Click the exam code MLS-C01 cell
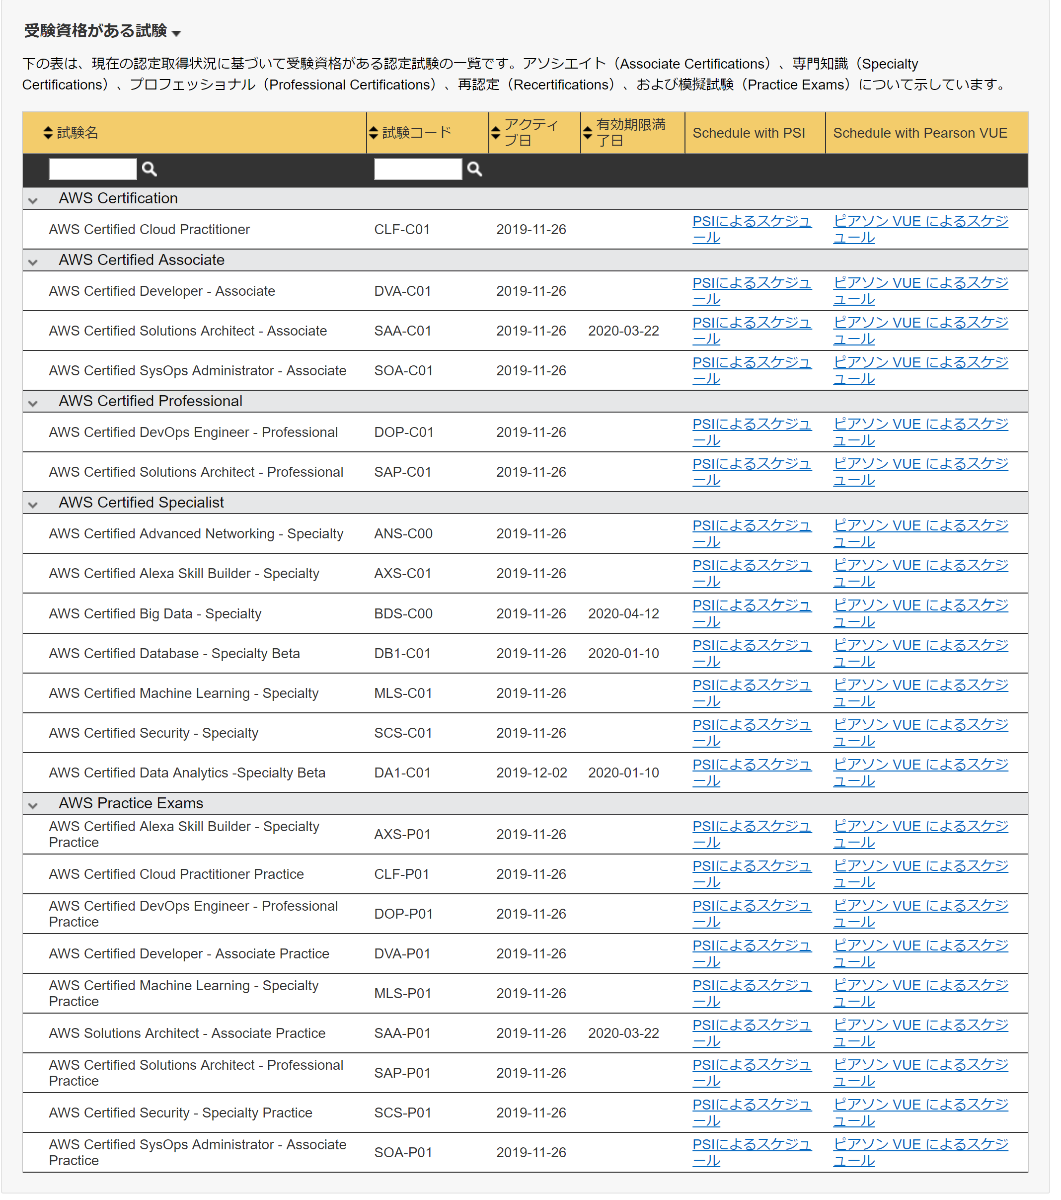The image size is (1061, 1200). pyautogui.click(x=403, y=693)
